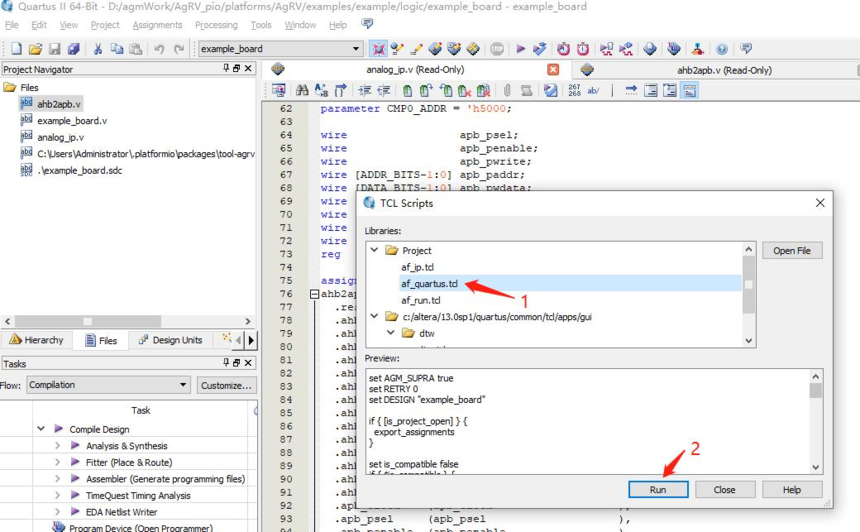Expand the Assembler task
The image size is (860, 532).
(x=58, y=479)
